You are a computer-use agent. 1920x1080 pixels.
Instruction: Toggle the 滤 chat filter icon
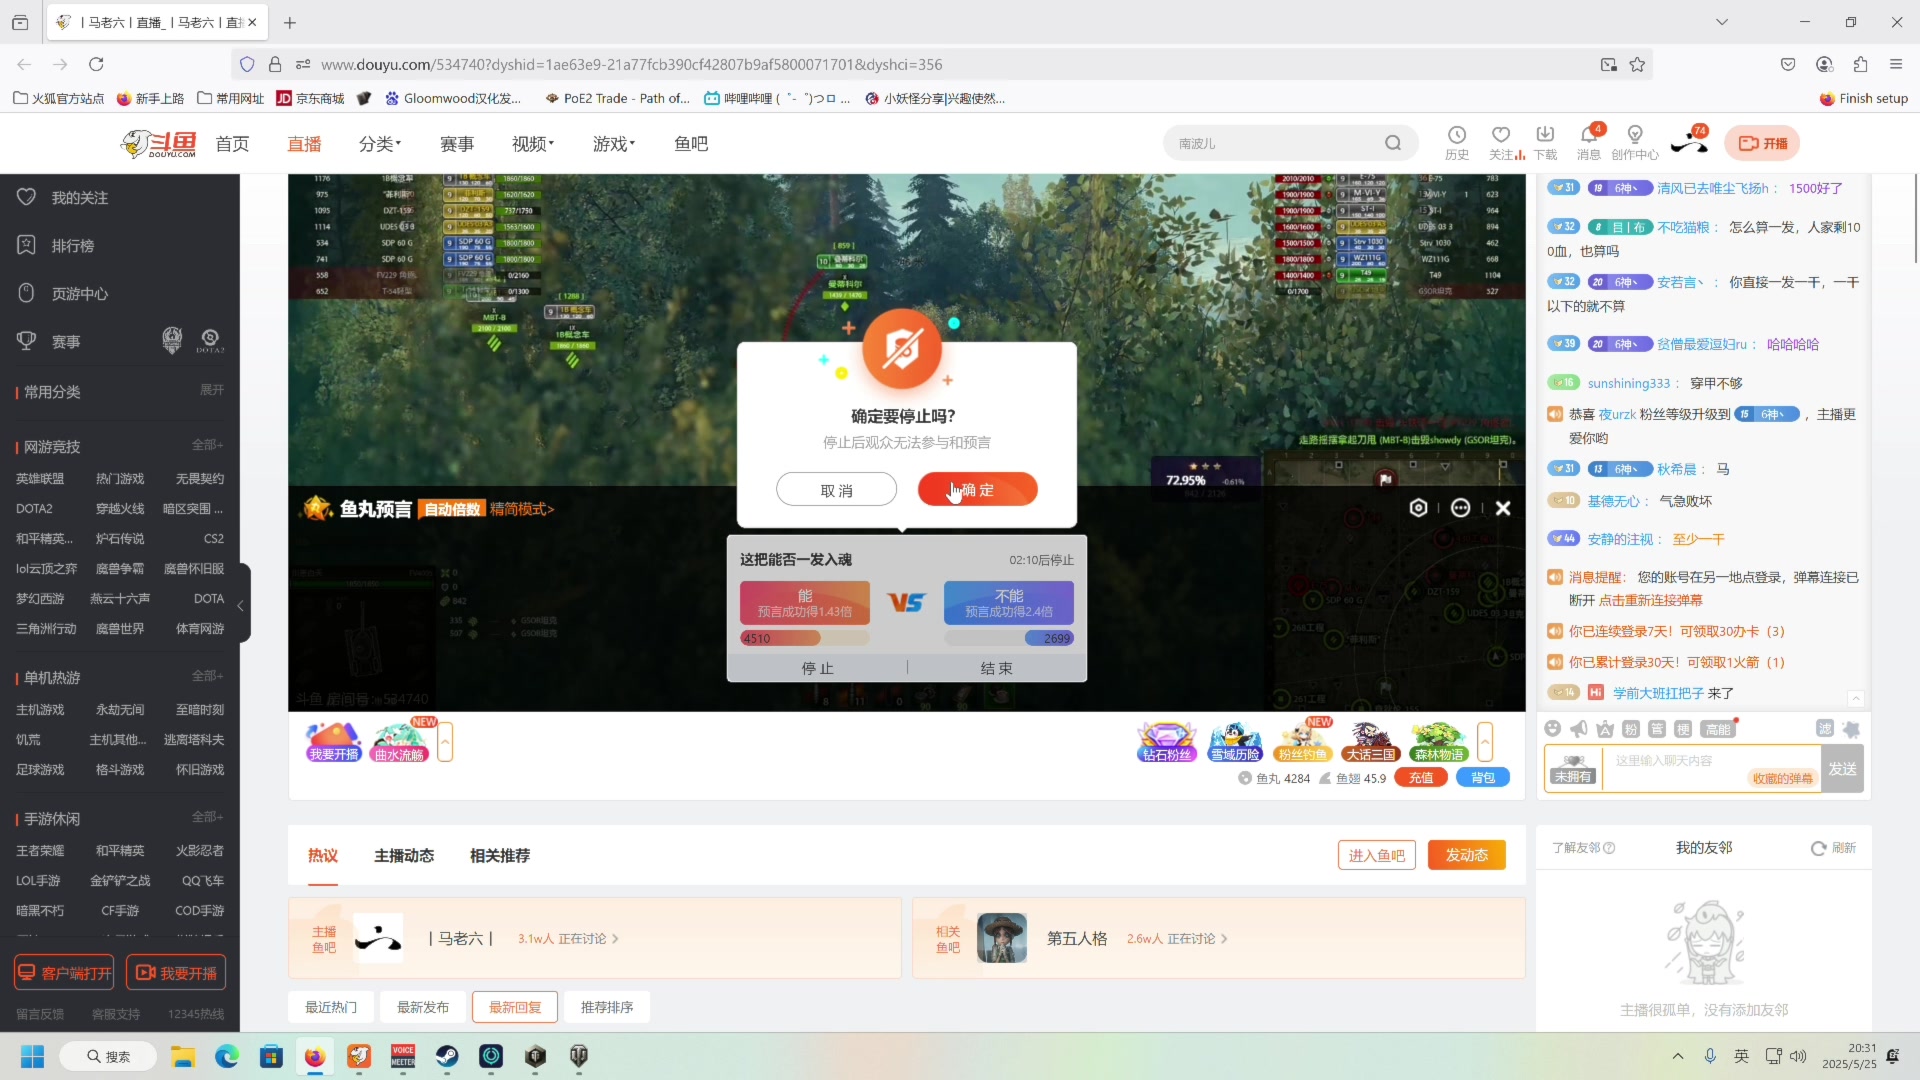point(1825,729)
